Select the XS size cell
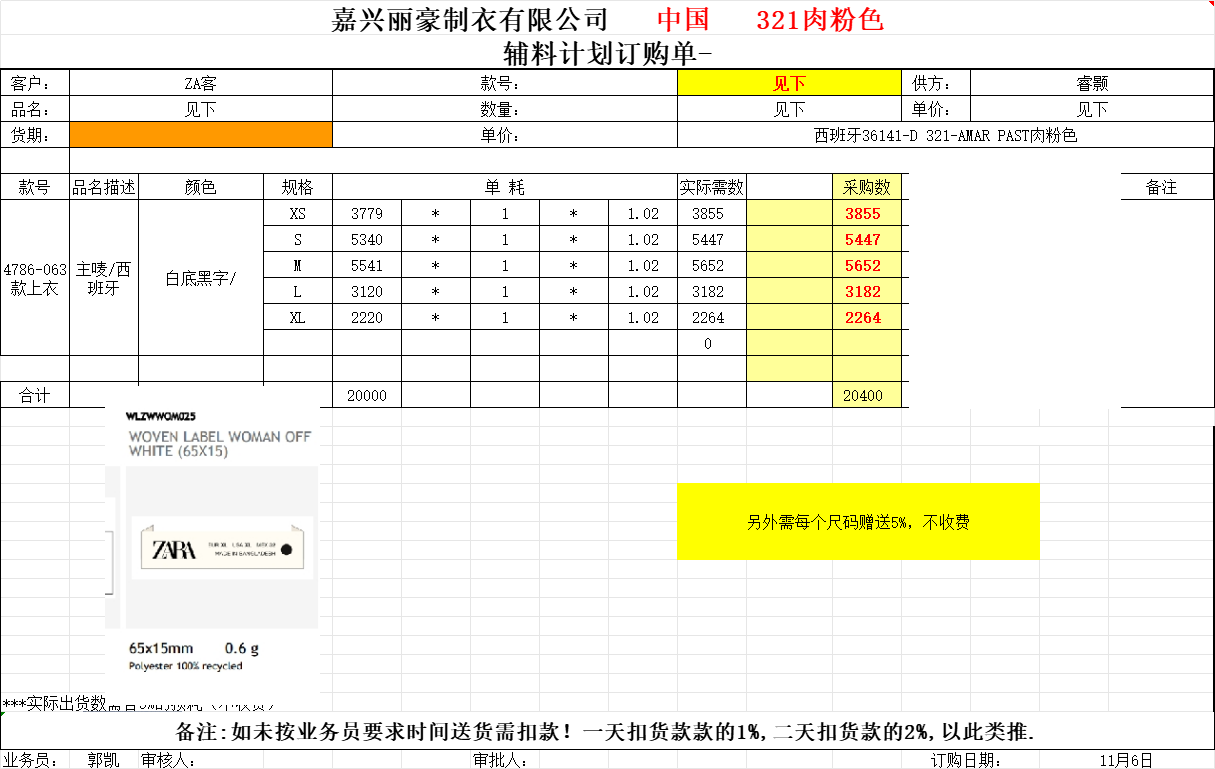The image size is (1215, 769). (298, 214)
